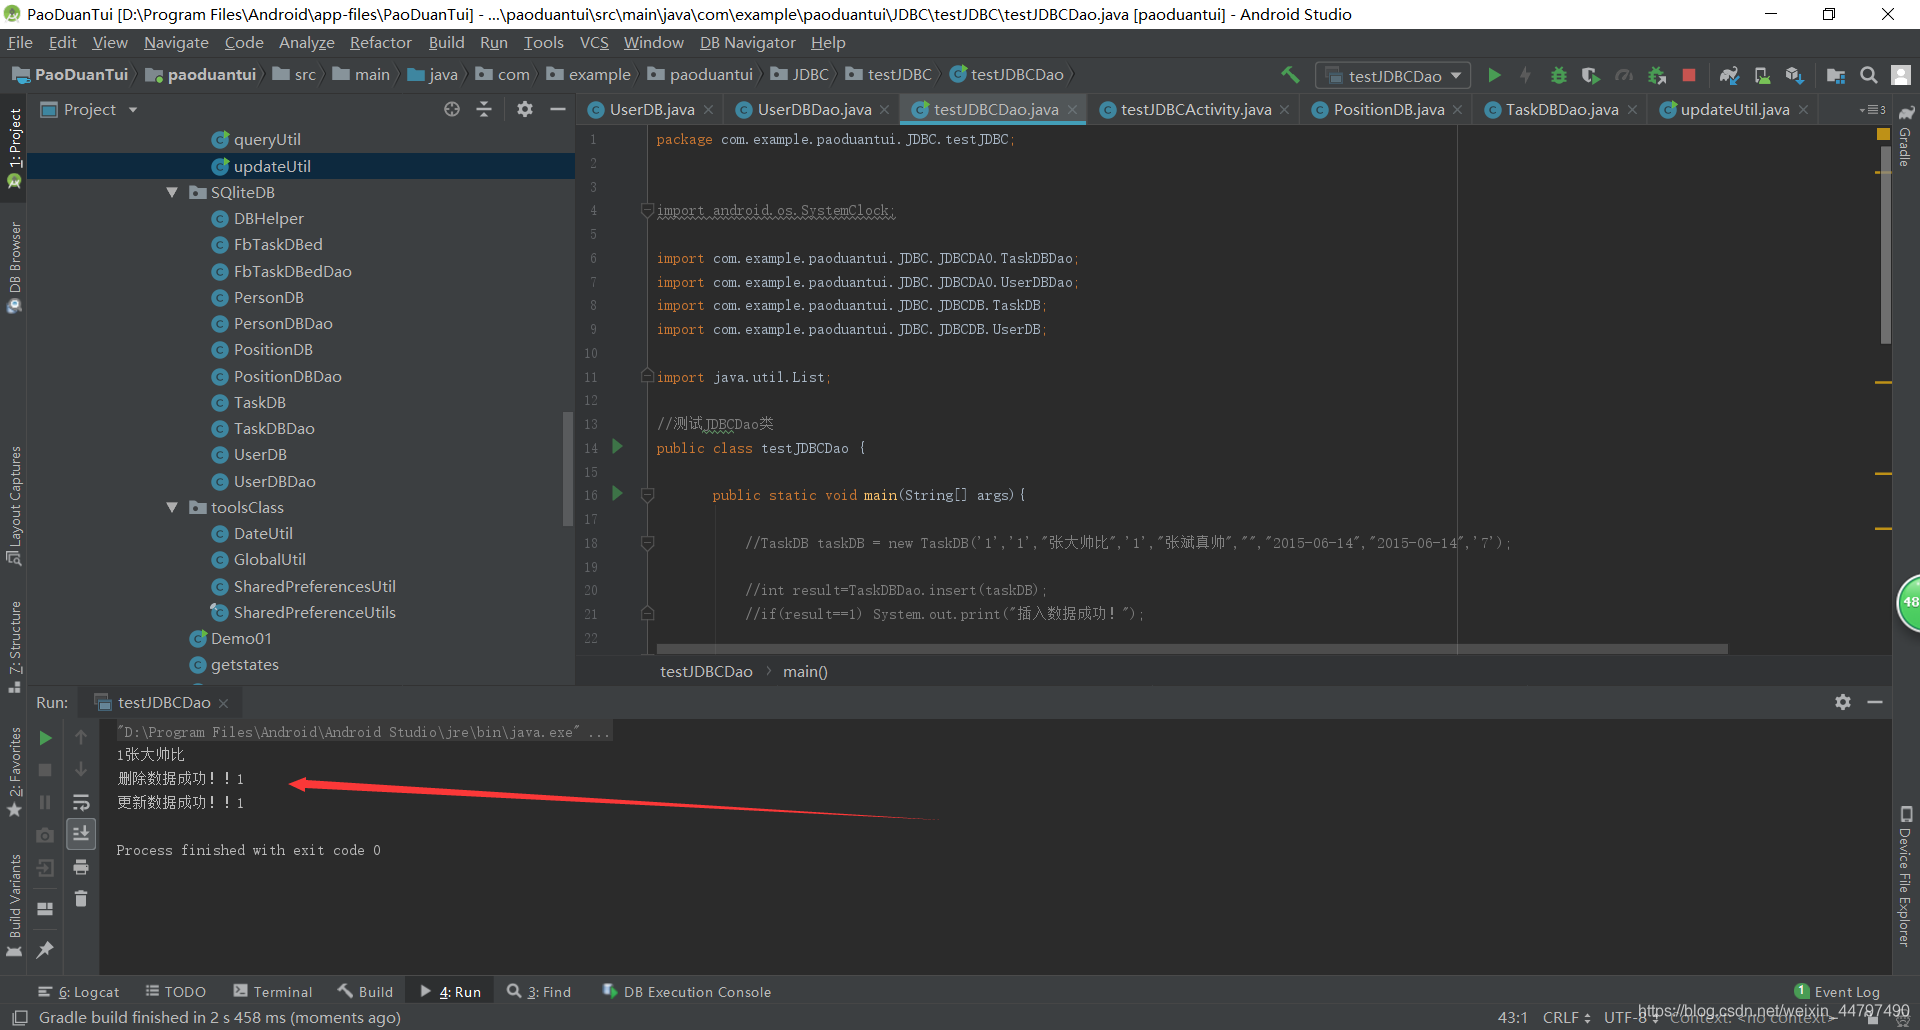This screenshot has height=1030, width=1920.
Task: Open Project Structure icon in toolbar
Action: pyautogui.click(x=1836, y=75)
